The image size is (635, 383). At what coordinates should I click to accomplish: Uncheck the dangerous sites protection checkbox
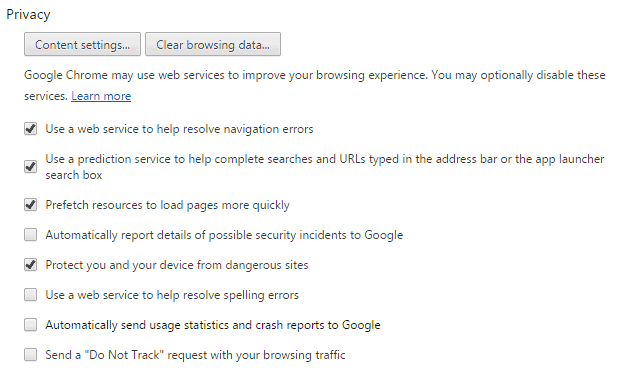pos(30,264)
